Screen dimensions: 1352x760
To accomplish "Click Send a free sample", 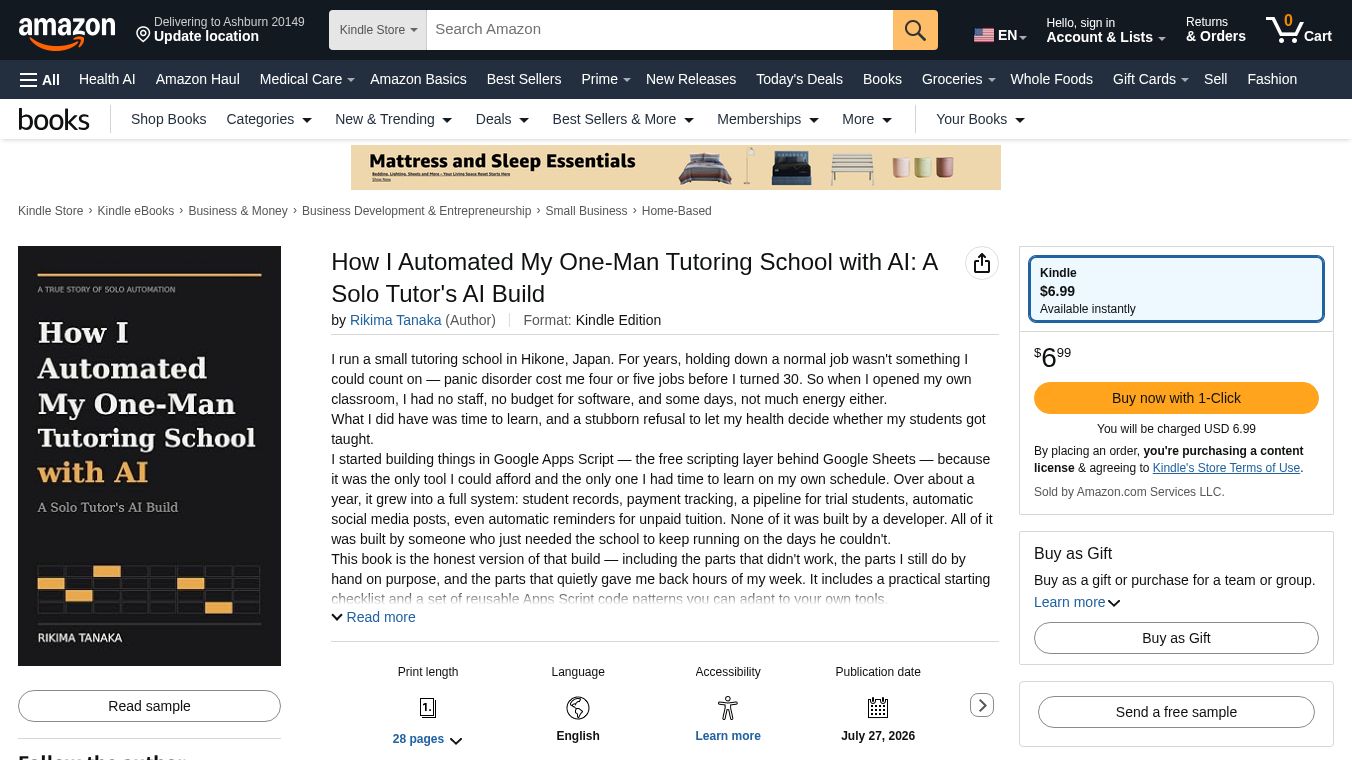I will [x=1176, y=712].
